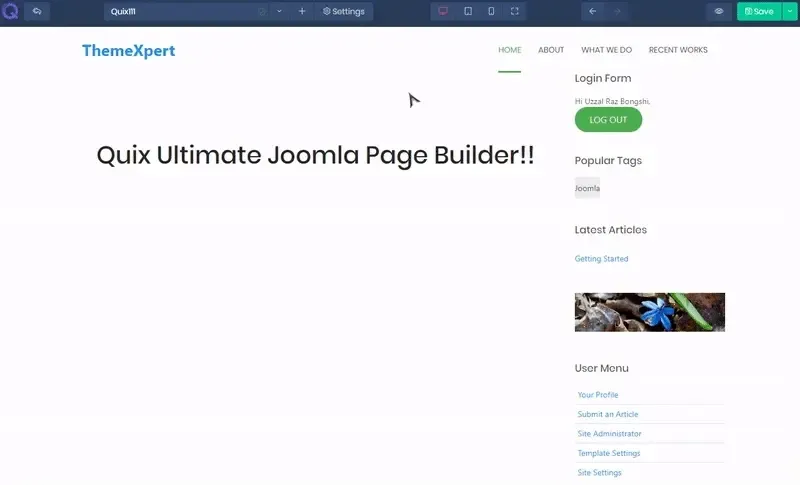Click the User Menu module title
The height and width of the screenshot is (485, 800).
(602, 368)
